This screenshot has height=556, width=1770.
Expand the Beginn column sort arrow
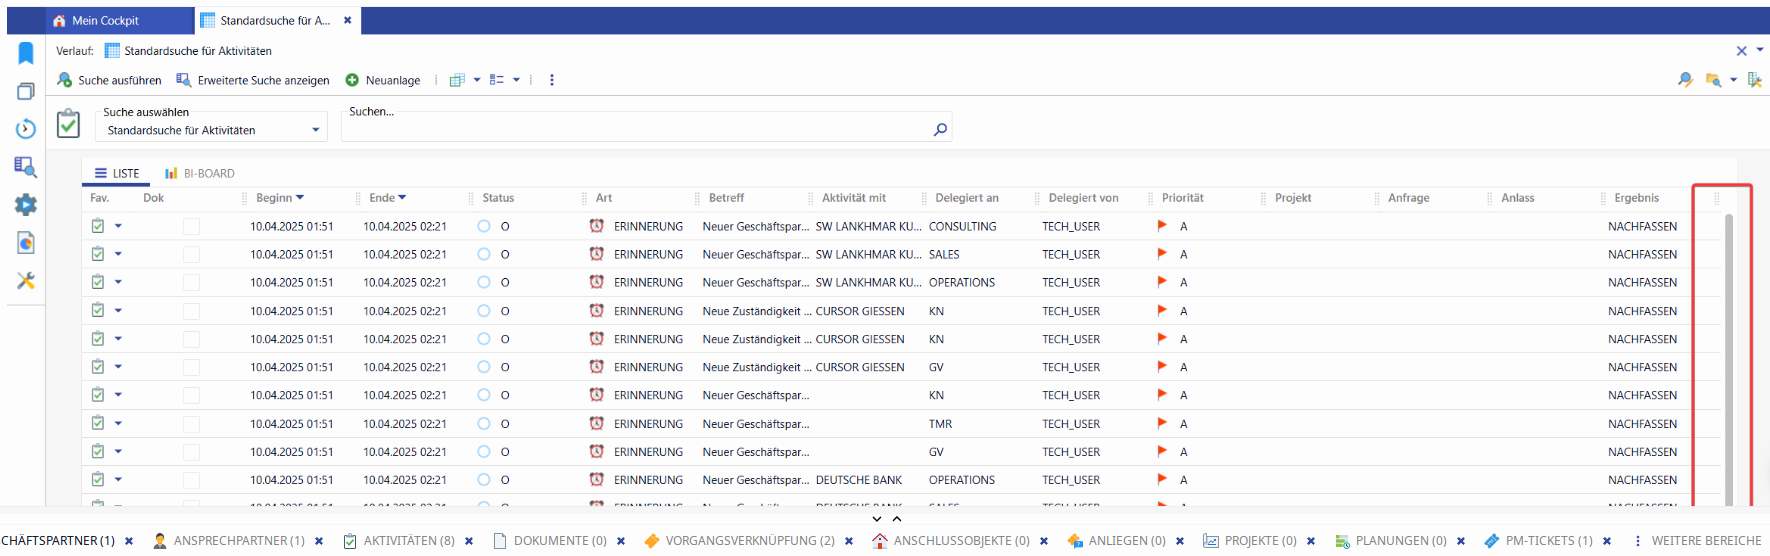(300, 198)
